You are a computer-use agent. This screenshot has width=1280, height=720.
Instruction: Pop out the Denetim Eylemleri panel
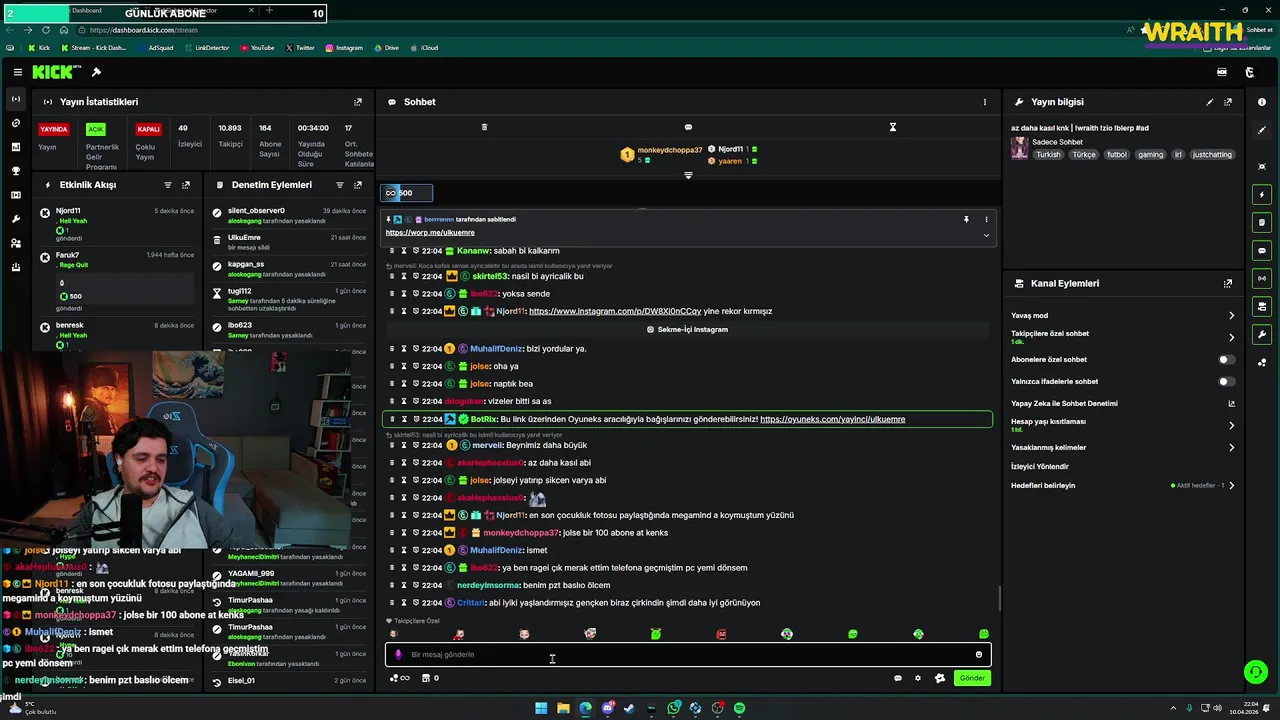(x=358, y=185)
